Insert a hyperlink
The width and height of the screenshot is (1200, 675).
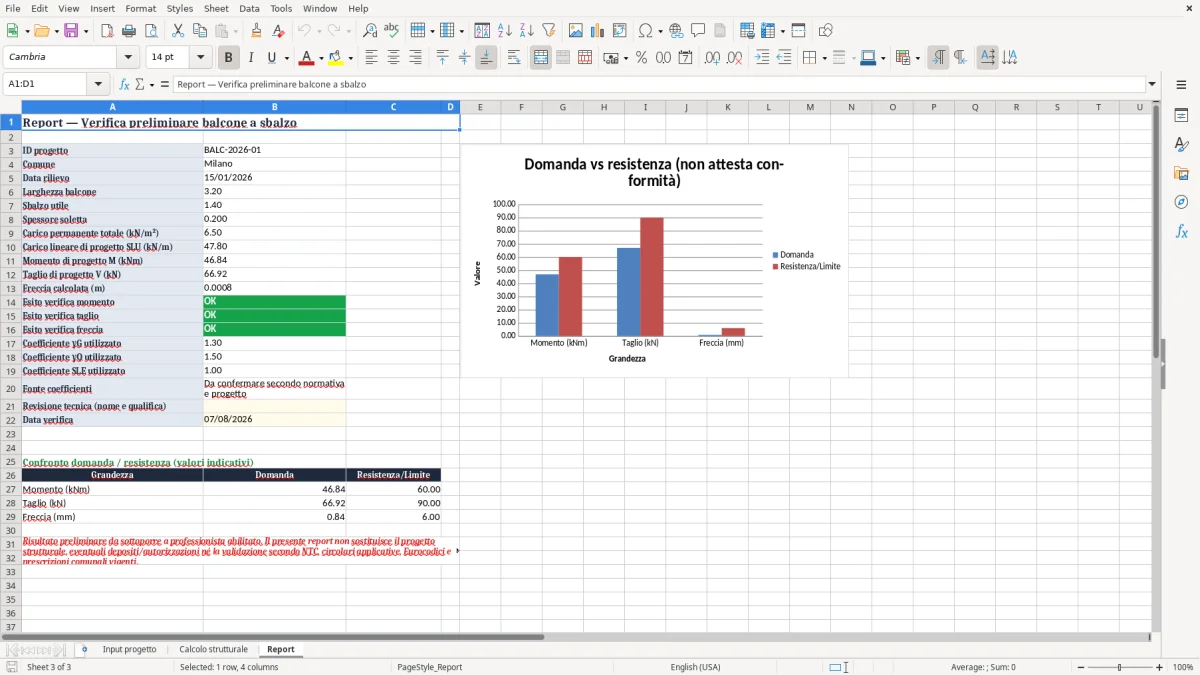[x=676, y=31]
